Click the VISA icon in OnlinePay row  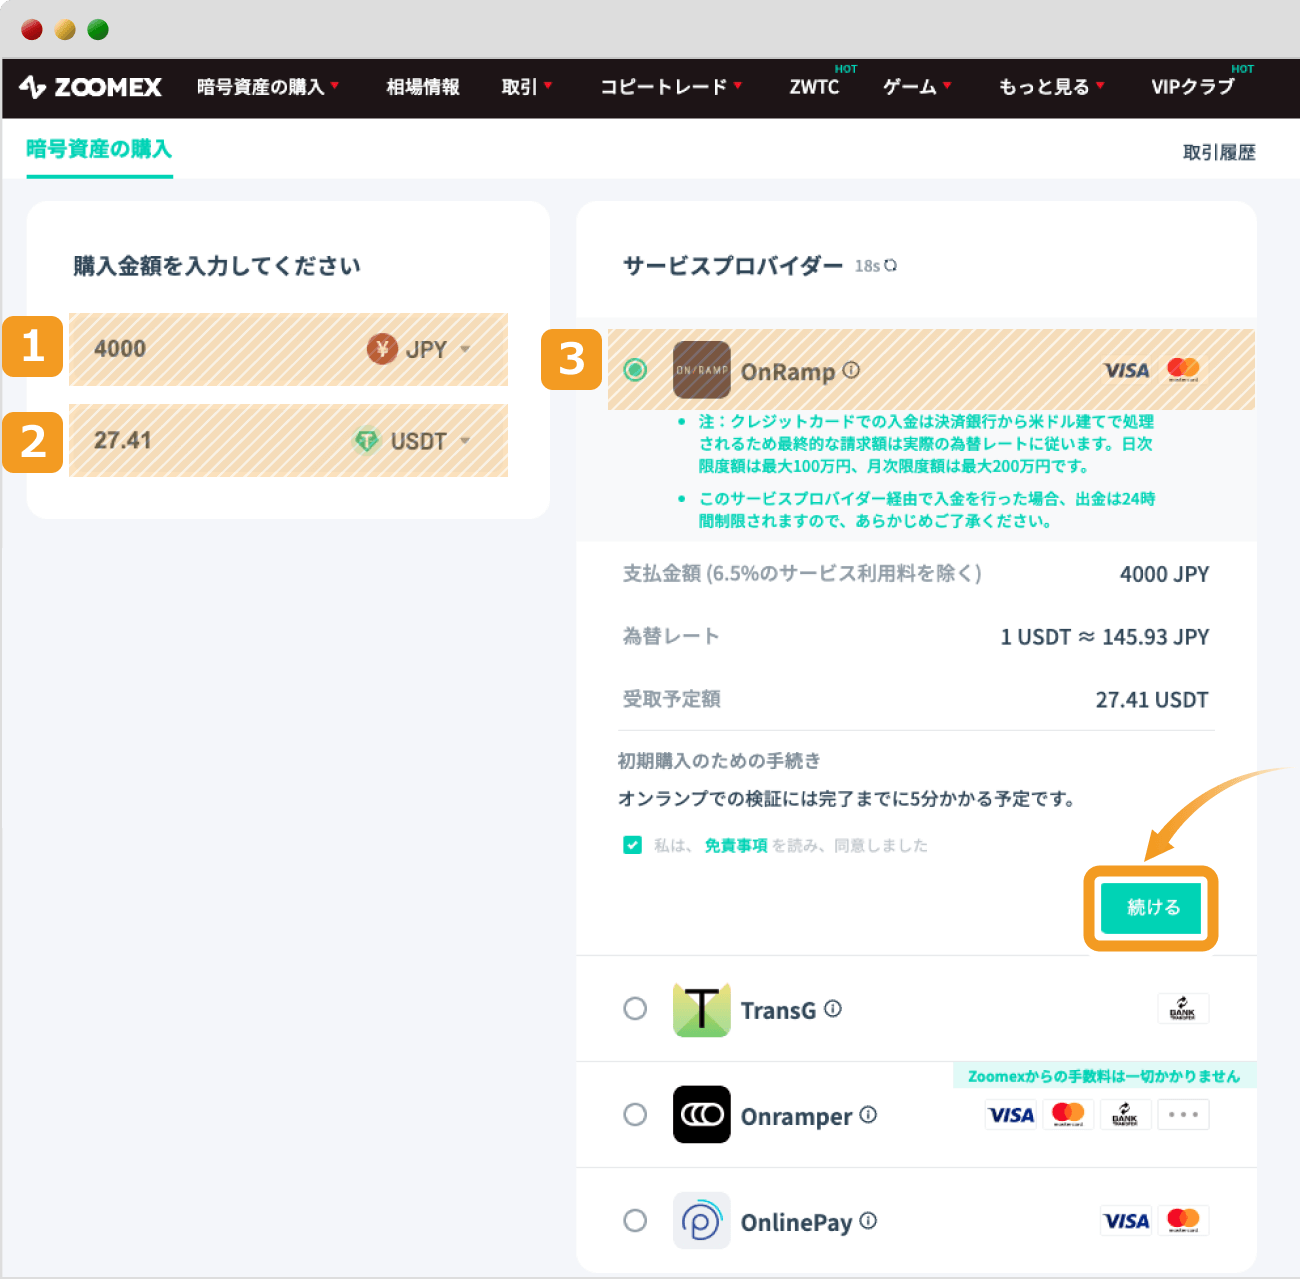click(1126, 1220)
